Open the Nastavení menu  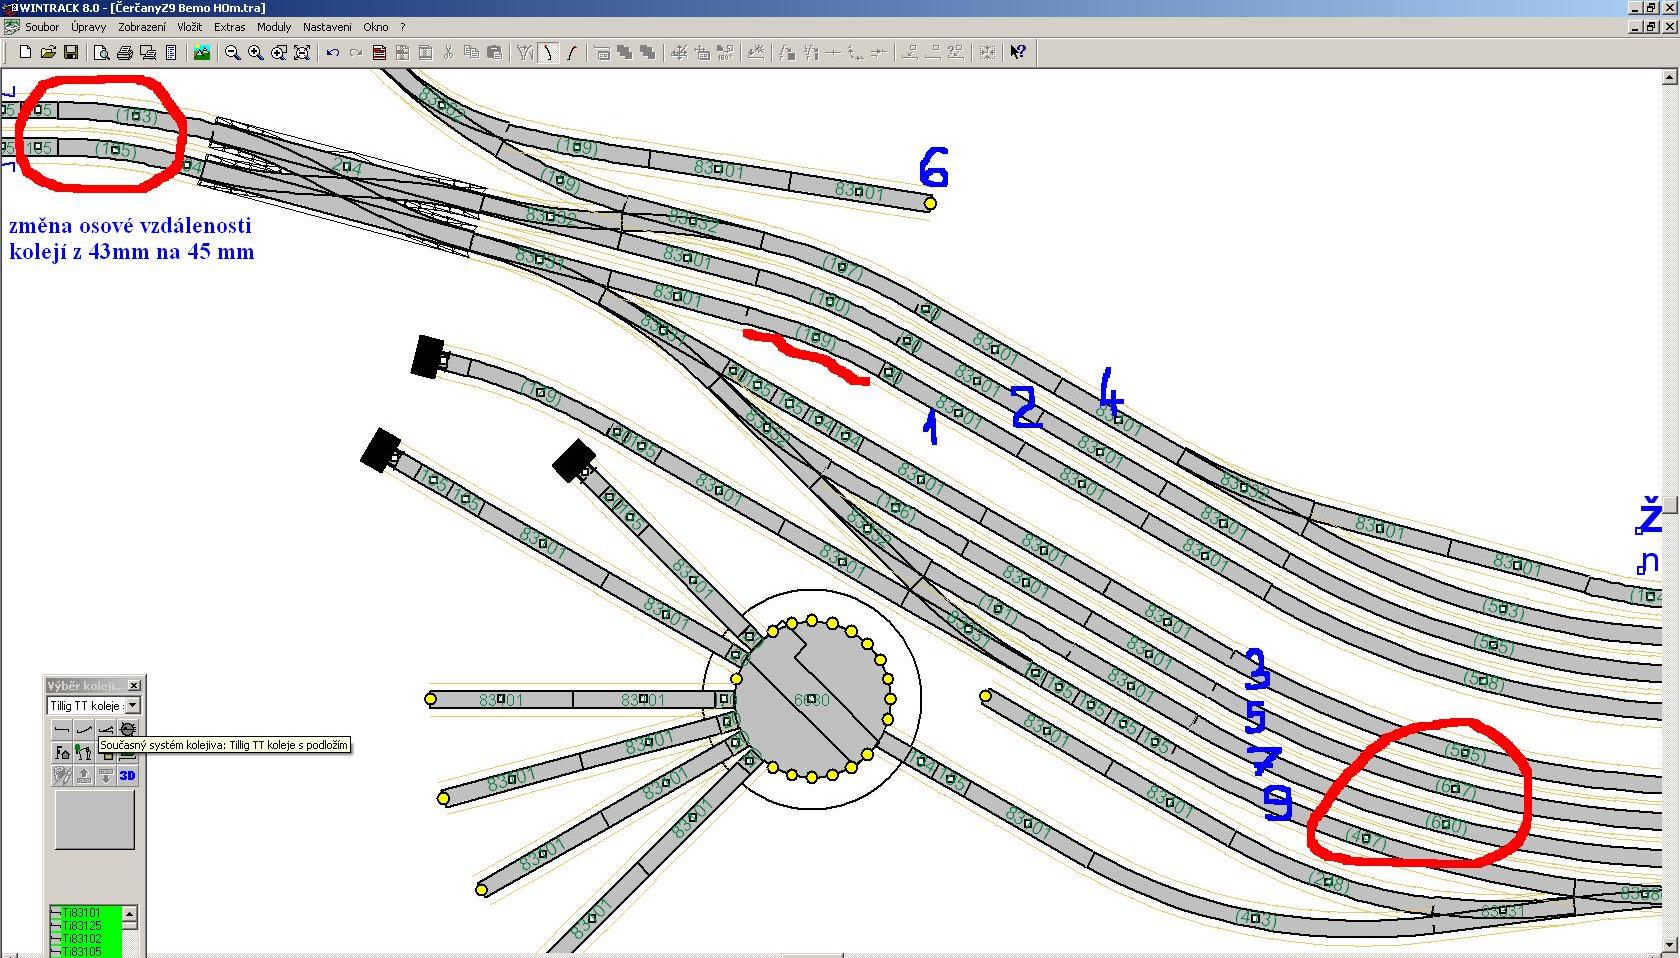327,27
